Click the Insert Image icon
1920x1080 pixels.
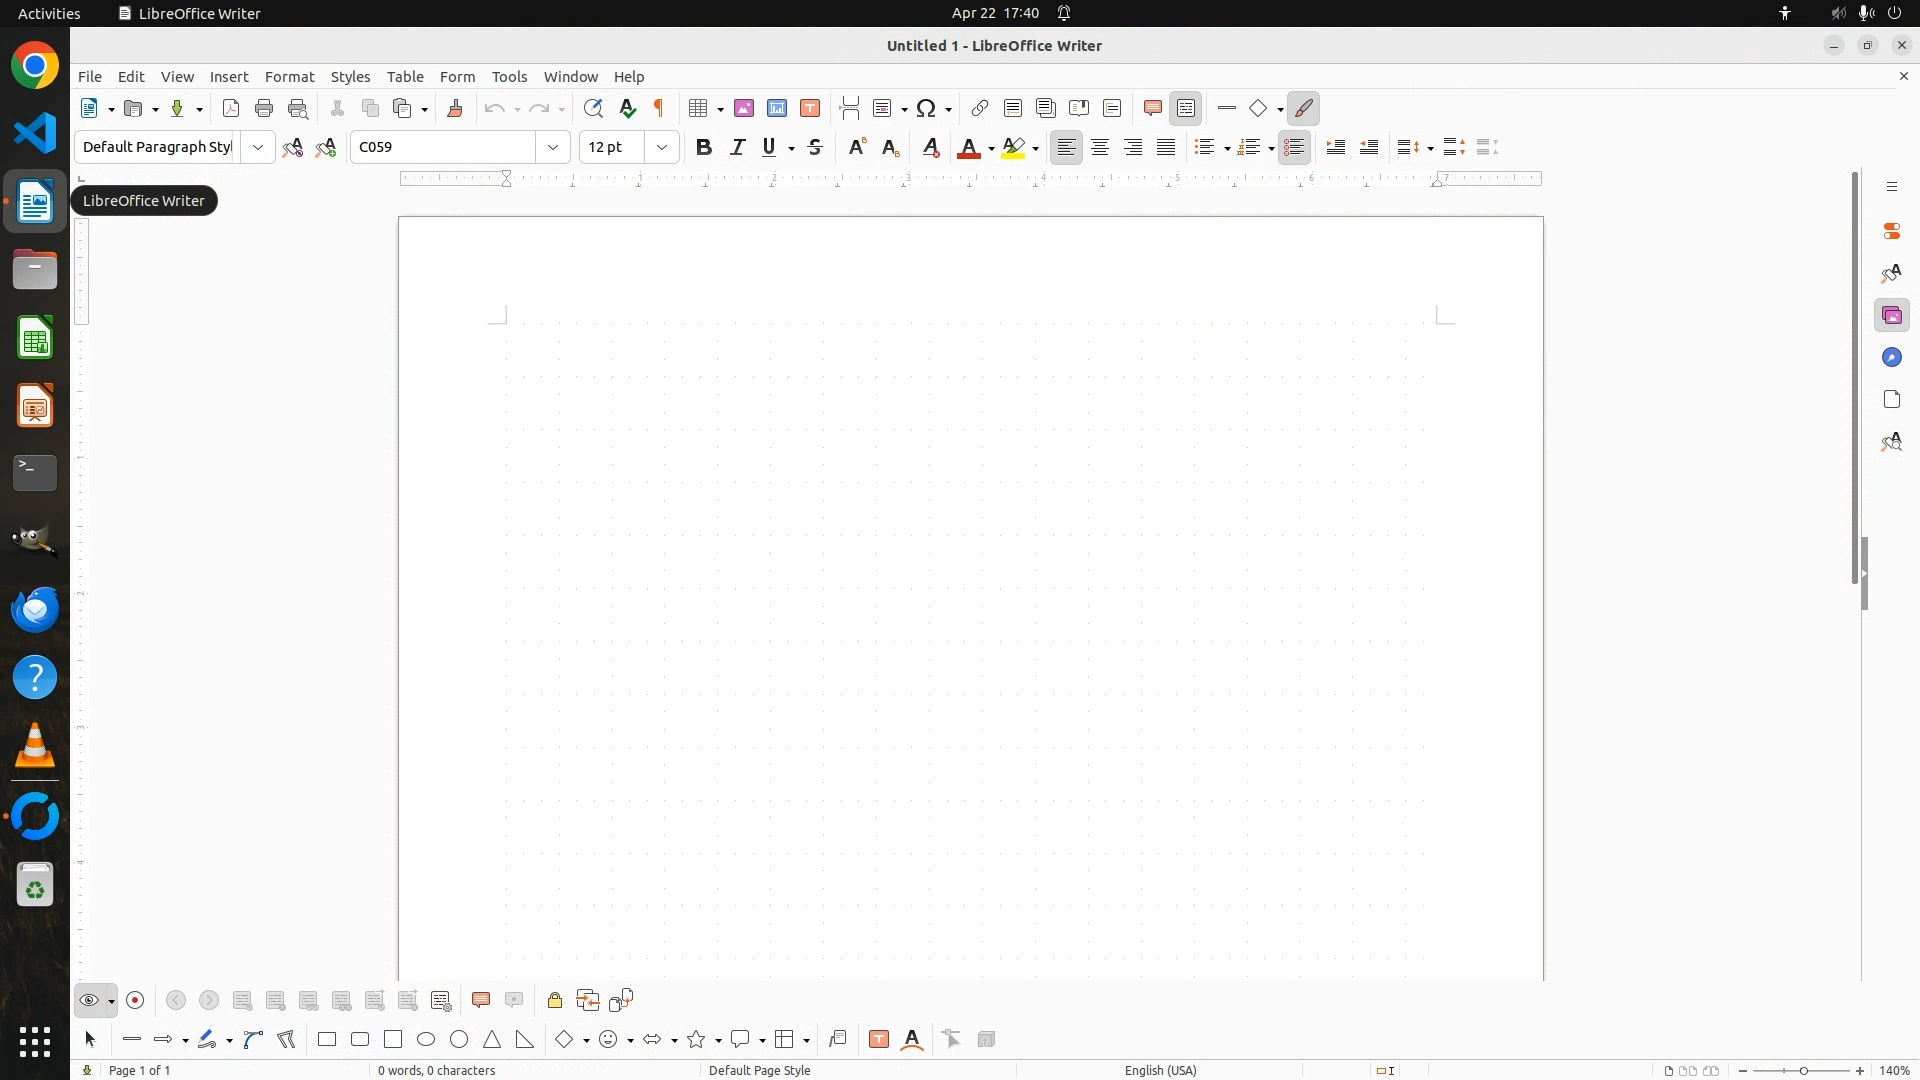744,108
